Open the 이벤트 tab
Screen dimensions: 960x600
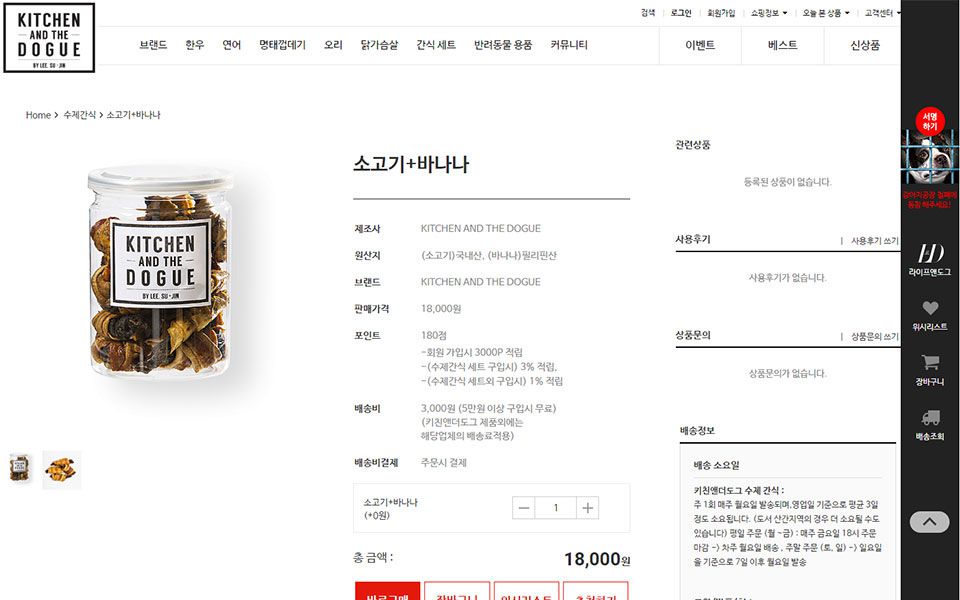click(x=700, y=45)
